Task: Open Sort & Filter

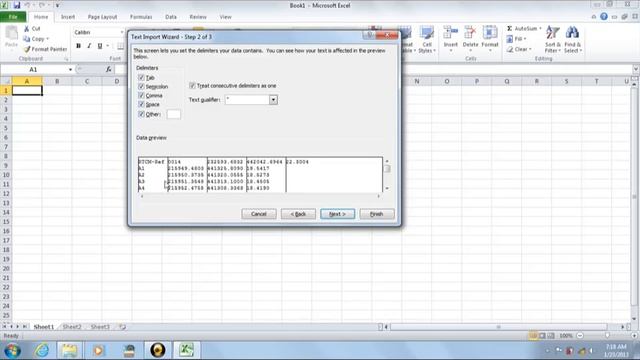Action: (553, 39)
